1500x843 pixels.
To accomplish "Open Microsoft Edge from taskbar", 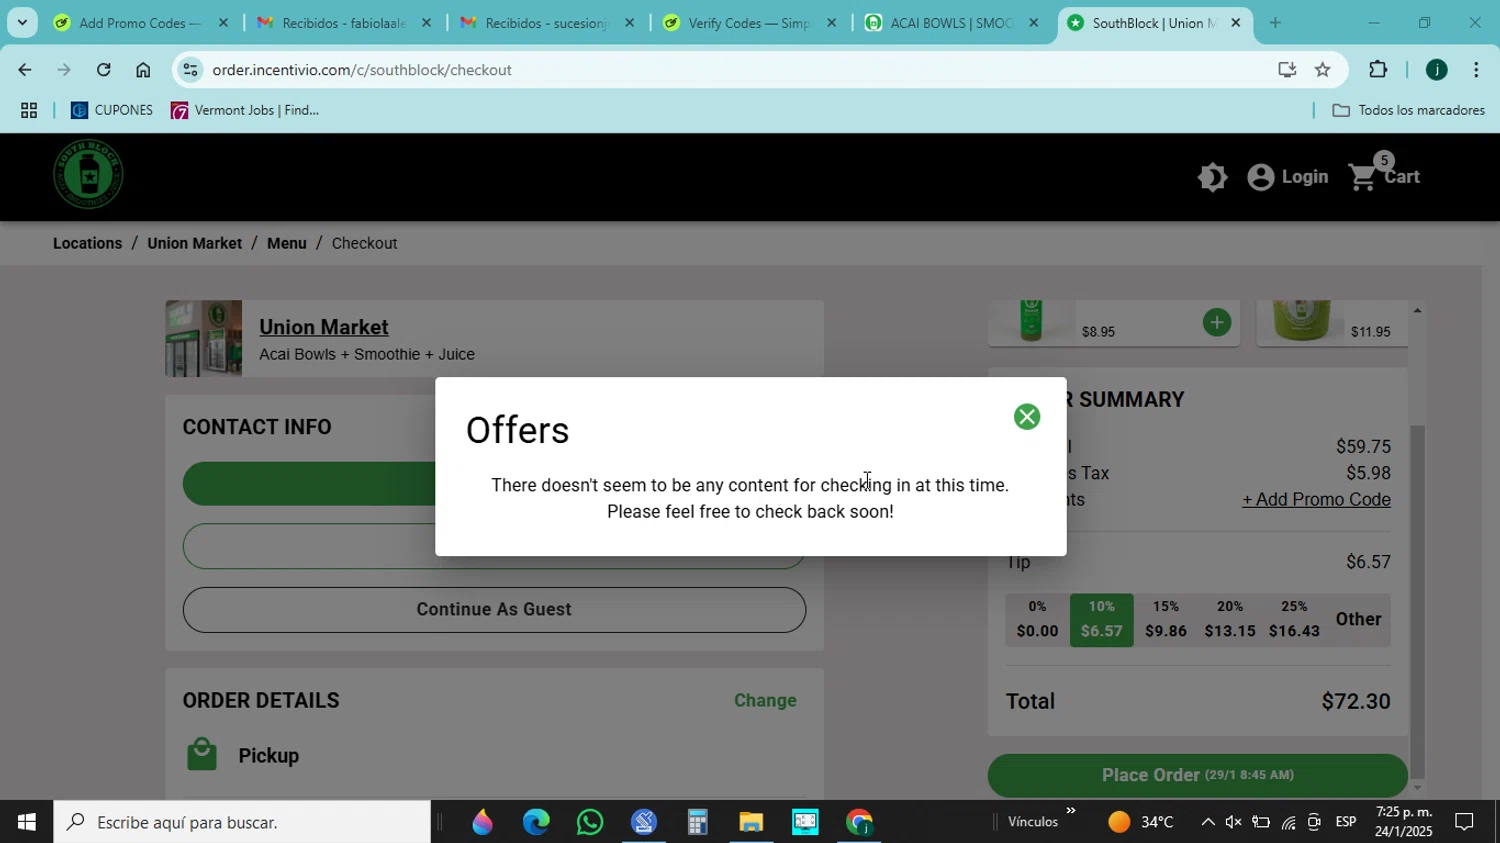I will (536, 822).
